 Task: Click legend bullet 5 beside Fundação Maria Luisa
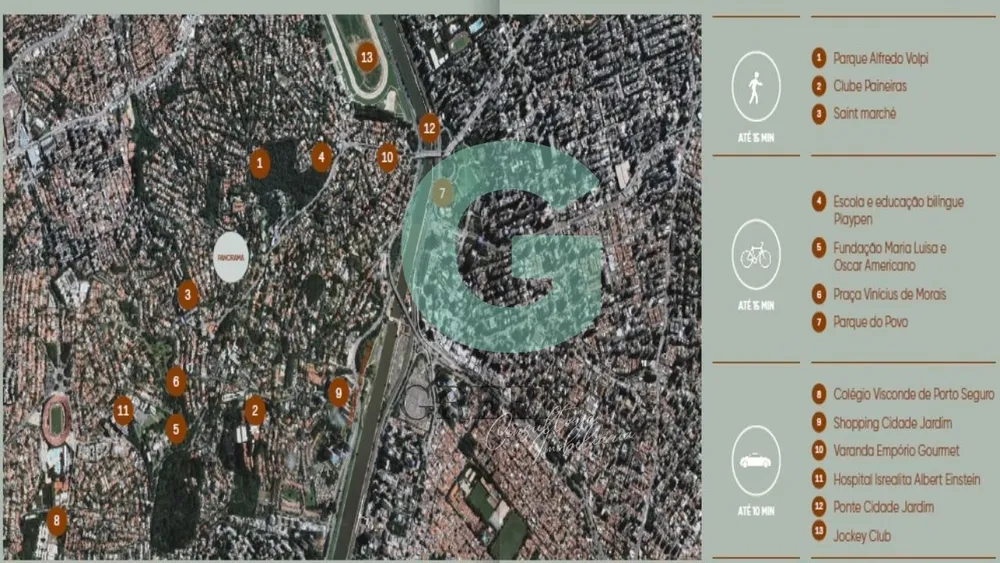(x=819, y=247)
